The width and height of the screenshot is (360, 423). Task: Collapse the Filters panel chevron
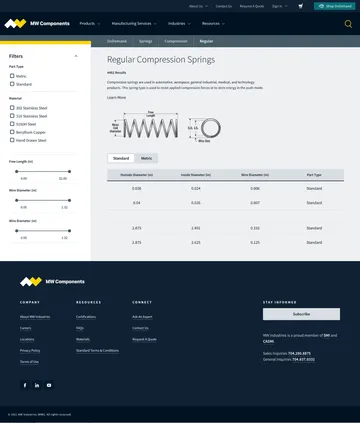point(76,56)
